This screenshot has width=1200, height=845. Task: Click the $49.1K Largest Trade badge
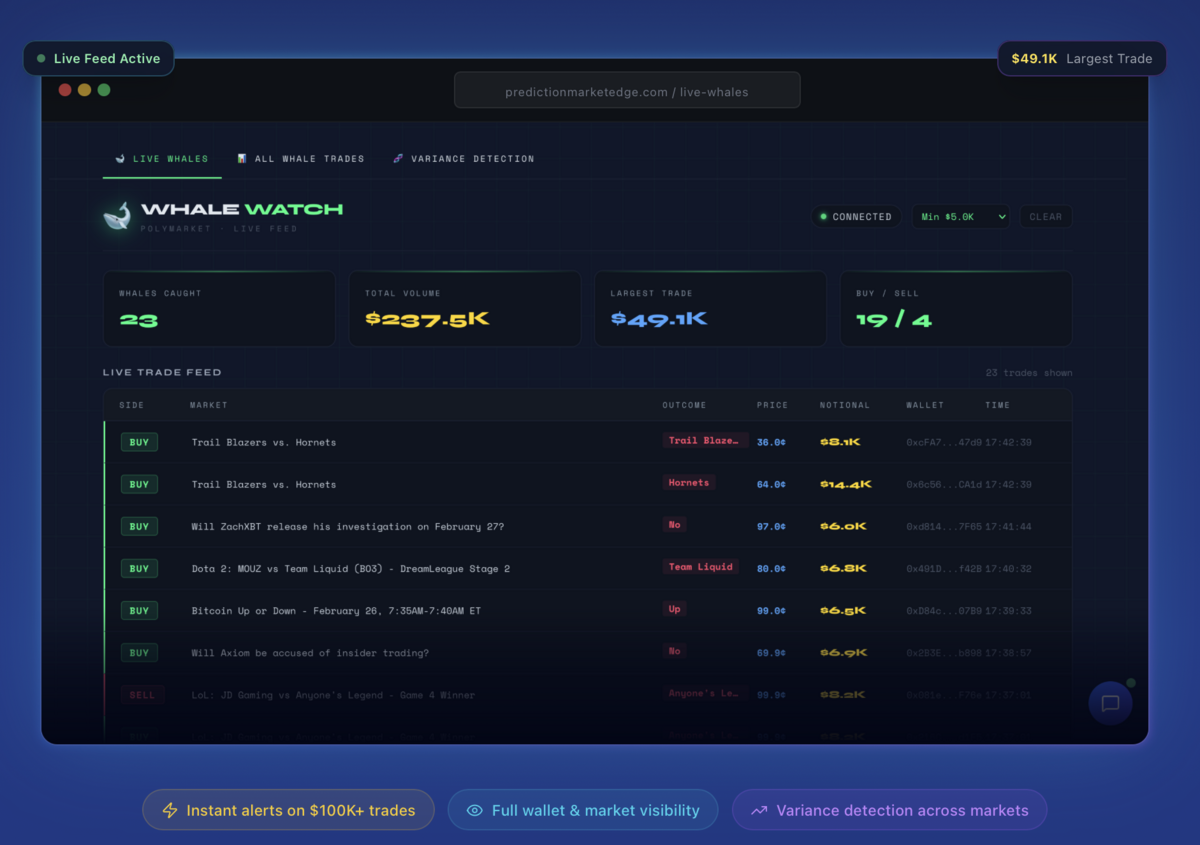point(1082,59)
